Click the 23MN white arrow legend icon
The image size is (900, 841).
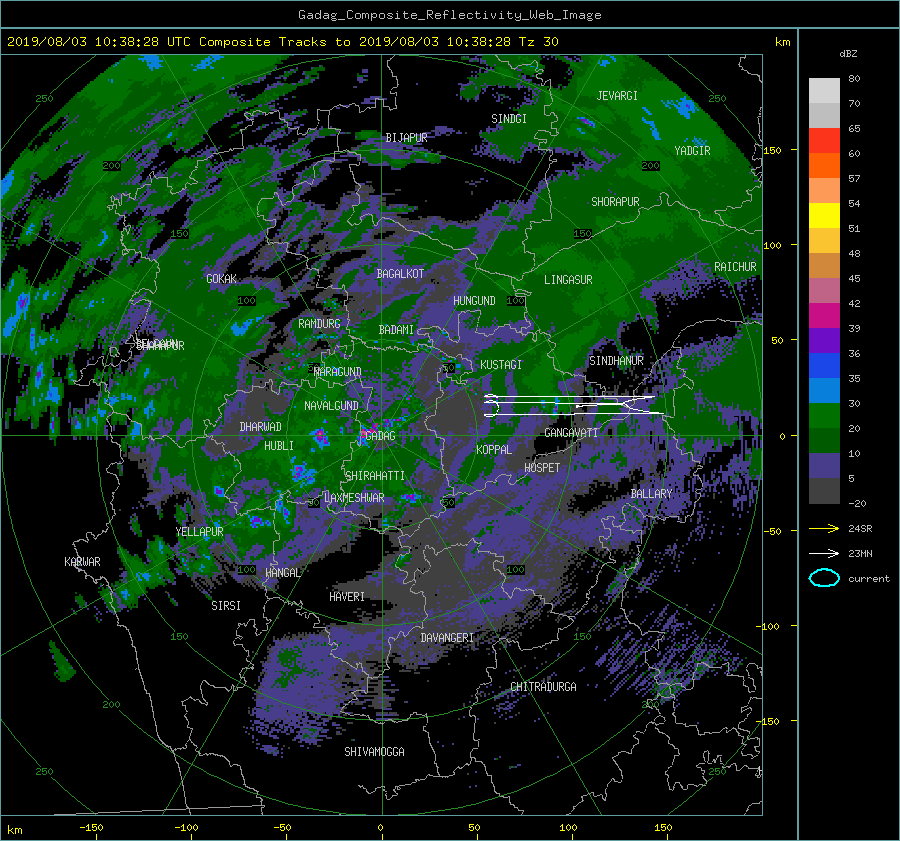824,553
